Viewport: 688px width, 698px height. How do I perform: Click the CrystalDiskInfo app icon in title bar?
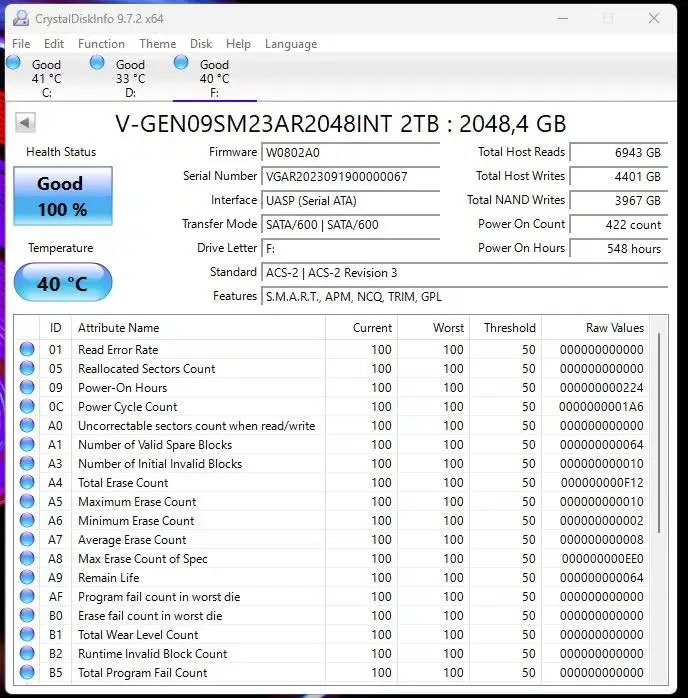point(21,18)
